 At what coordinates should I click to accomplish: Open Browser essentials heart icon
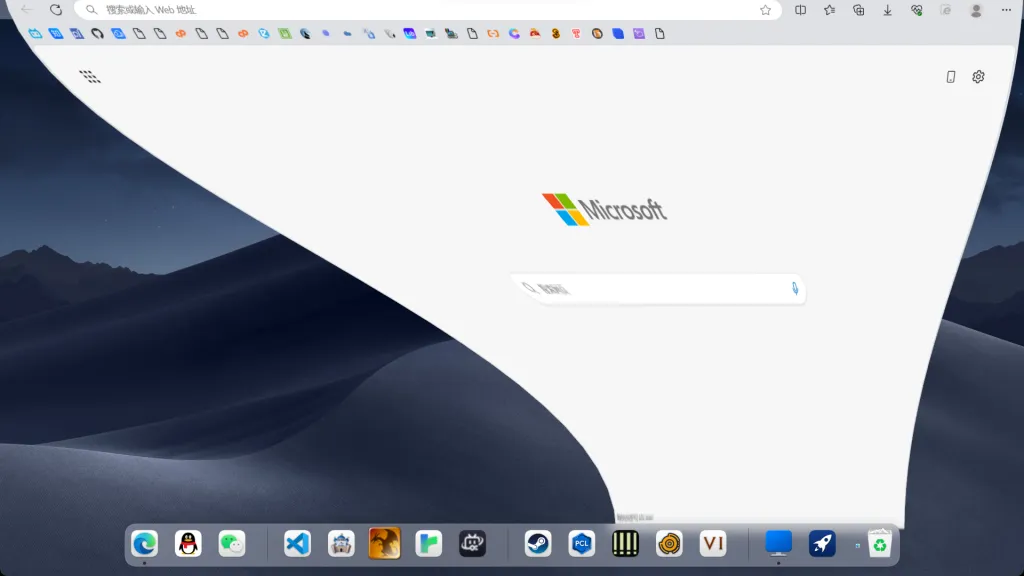pos(917,10)
